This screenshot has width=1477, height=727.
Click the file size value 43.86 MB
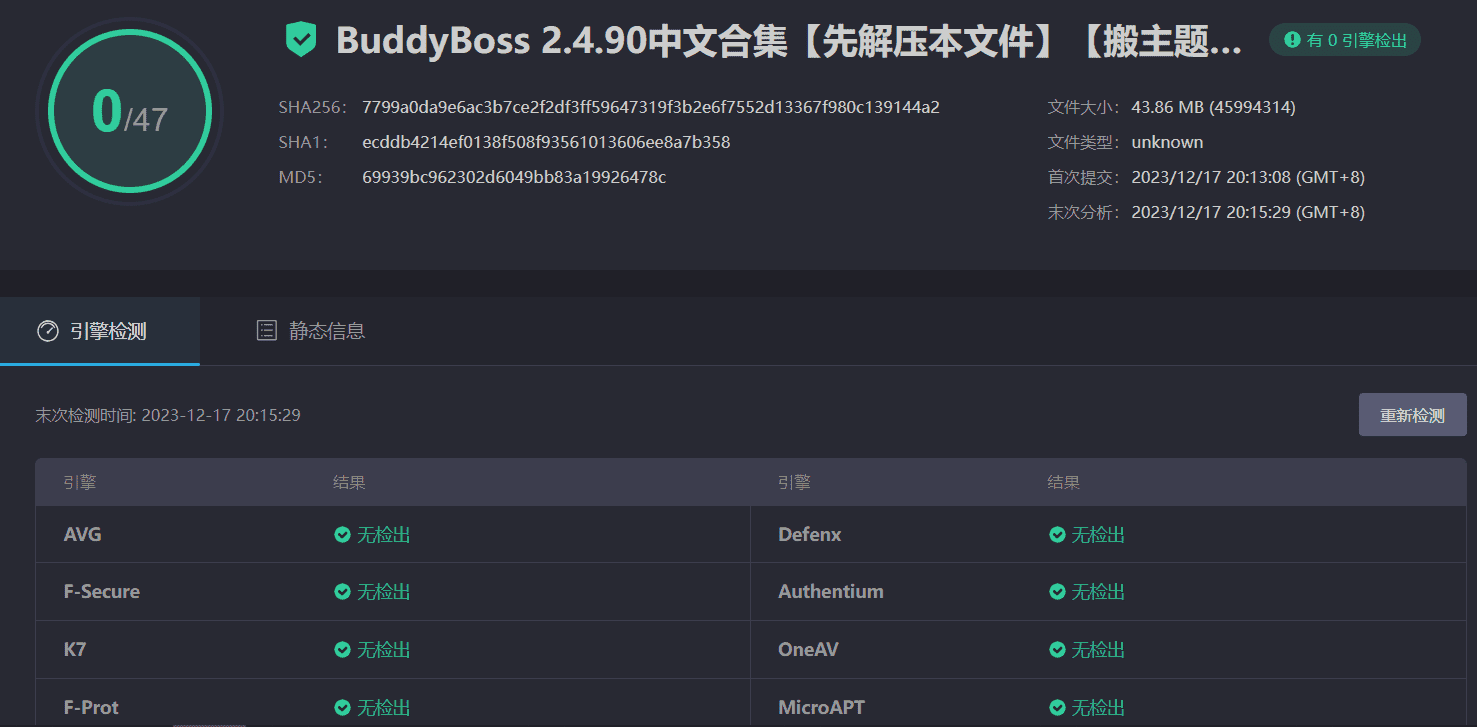tap(1213, 107)
